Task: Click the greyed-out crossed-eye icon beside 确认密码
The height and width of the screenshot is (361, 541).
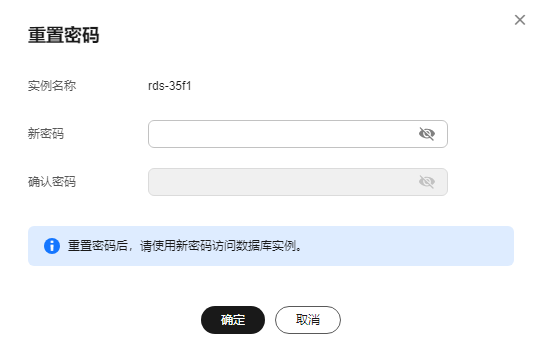Action: point(427,182)
